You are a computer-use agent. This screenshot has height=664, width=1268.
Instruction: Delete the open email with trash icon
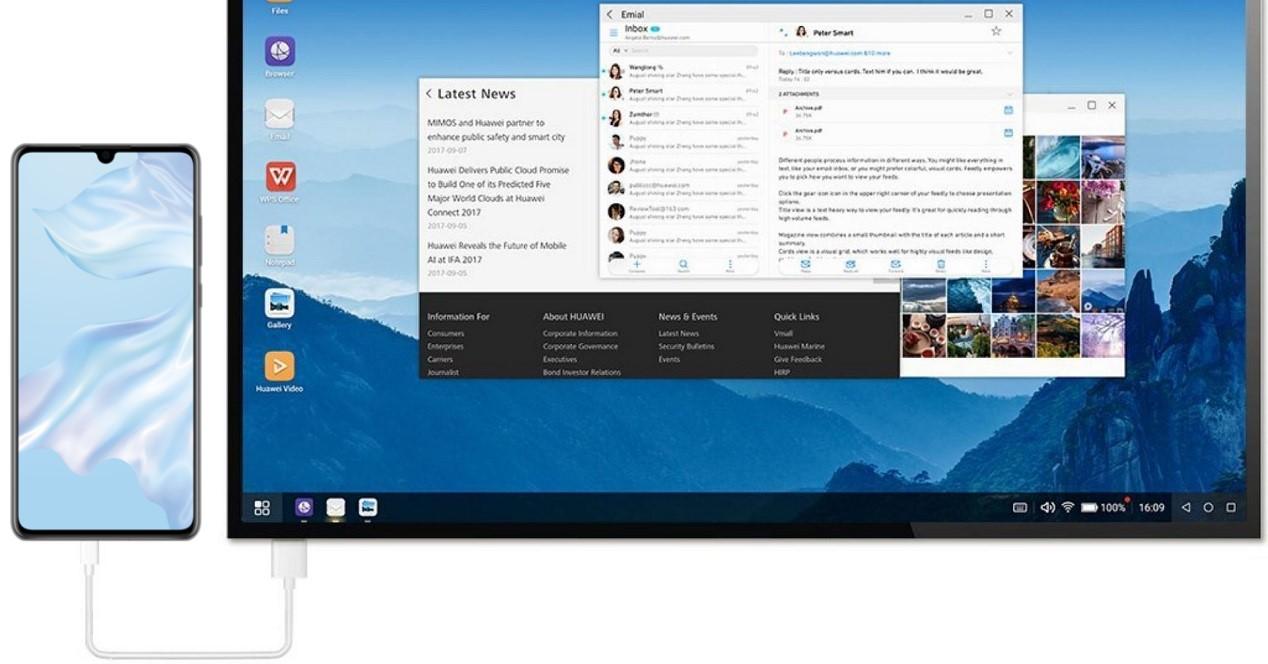[x=941, y=266]
